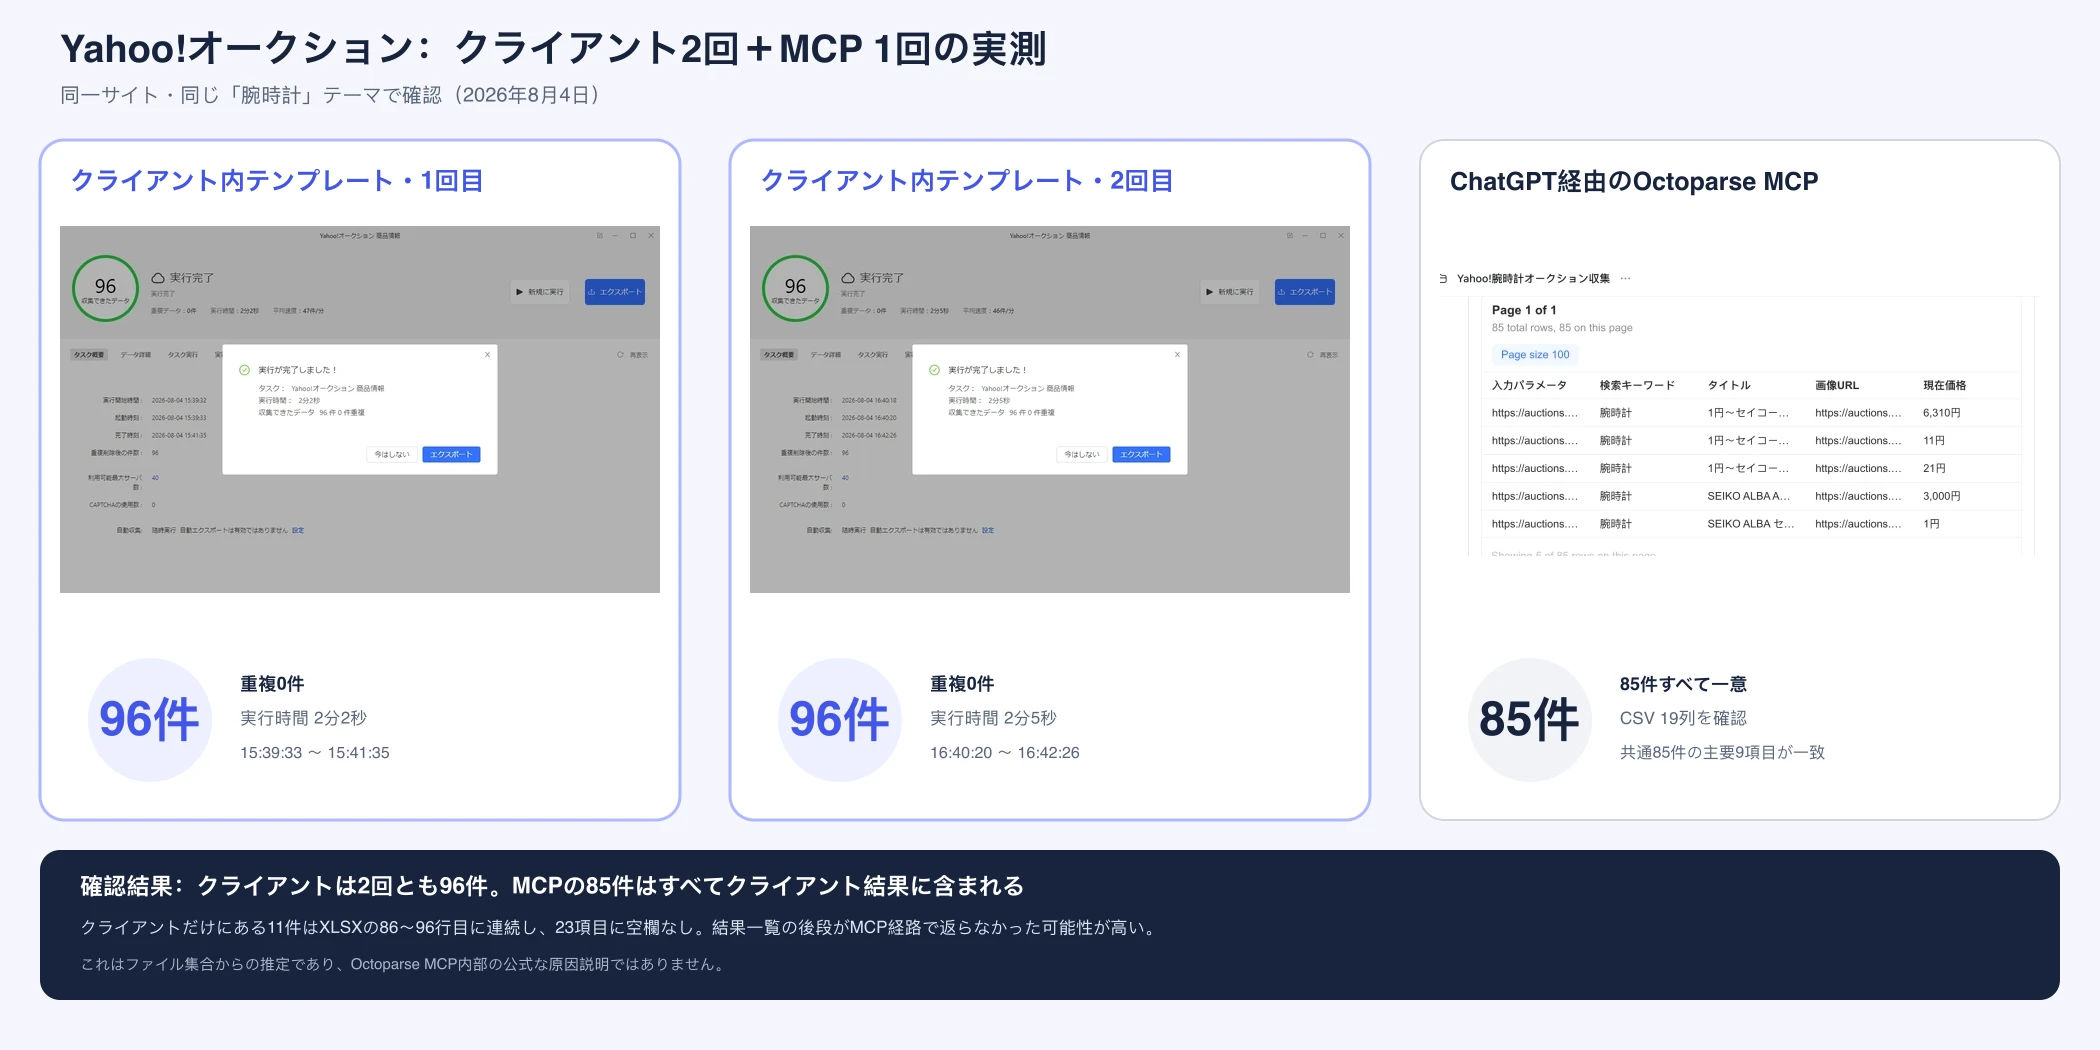
Task: Click the icon left of Yahoo!腕時計オークション収集
Action: [1443, 279]
